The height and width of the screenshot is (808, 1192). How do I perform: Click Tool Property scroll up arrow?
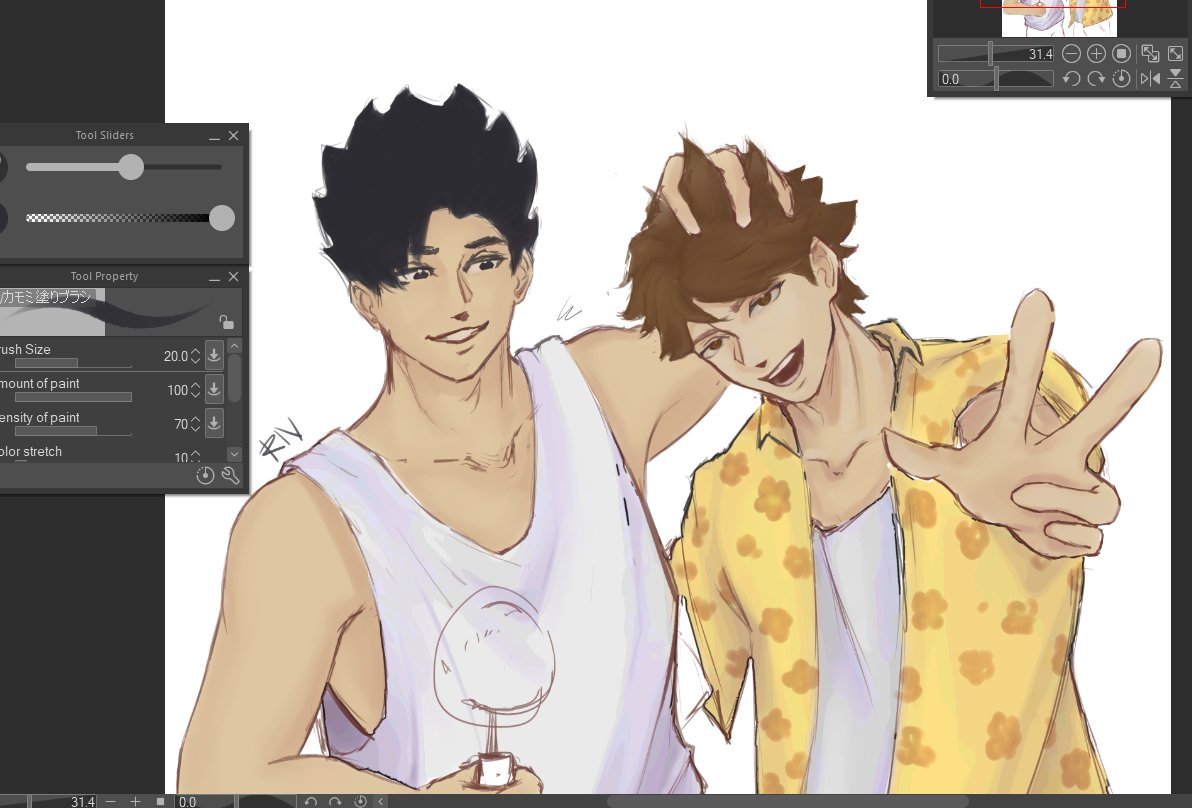tap(234, 346)
